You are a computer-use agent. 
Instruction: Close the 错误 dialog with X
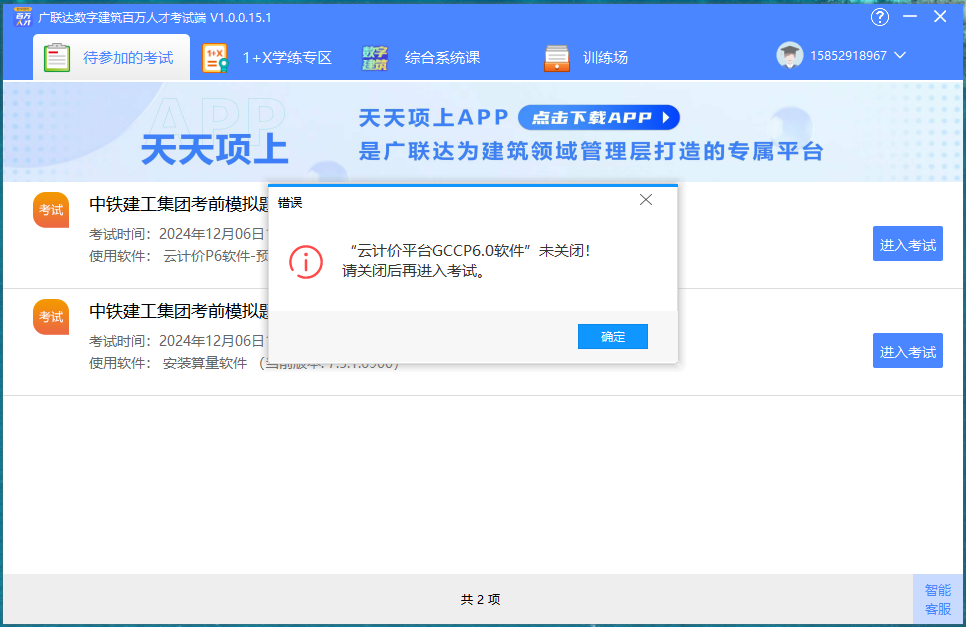(x=646, y=200)
